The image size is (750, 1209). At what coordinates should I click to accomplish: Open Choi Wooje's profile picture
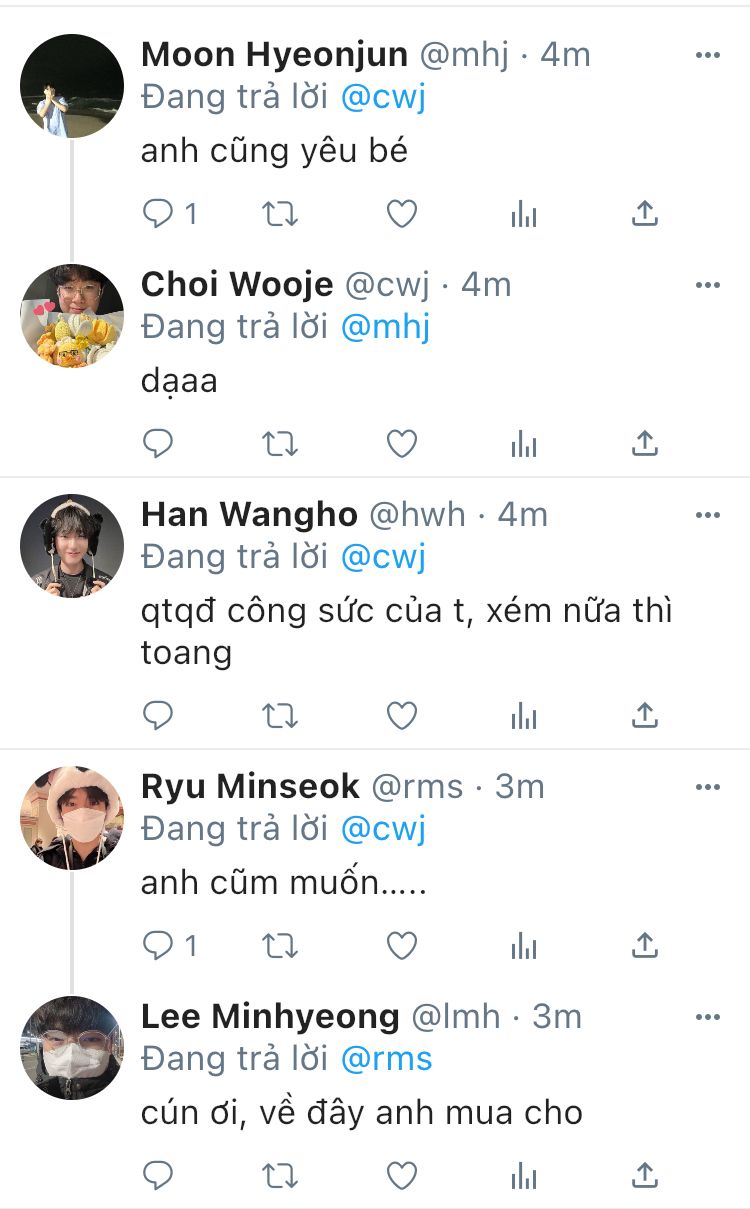(72, 316)
